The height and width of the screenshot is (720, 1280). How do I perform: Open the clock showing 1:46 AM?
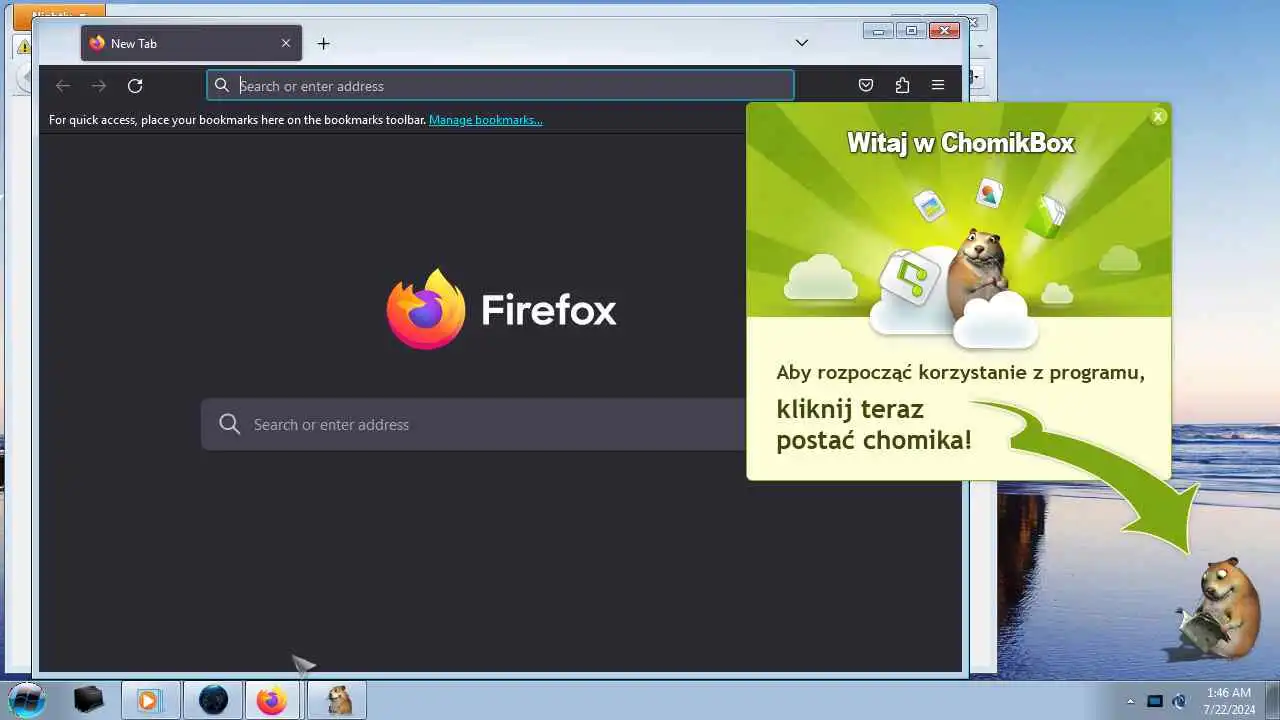pos(1229,701)
